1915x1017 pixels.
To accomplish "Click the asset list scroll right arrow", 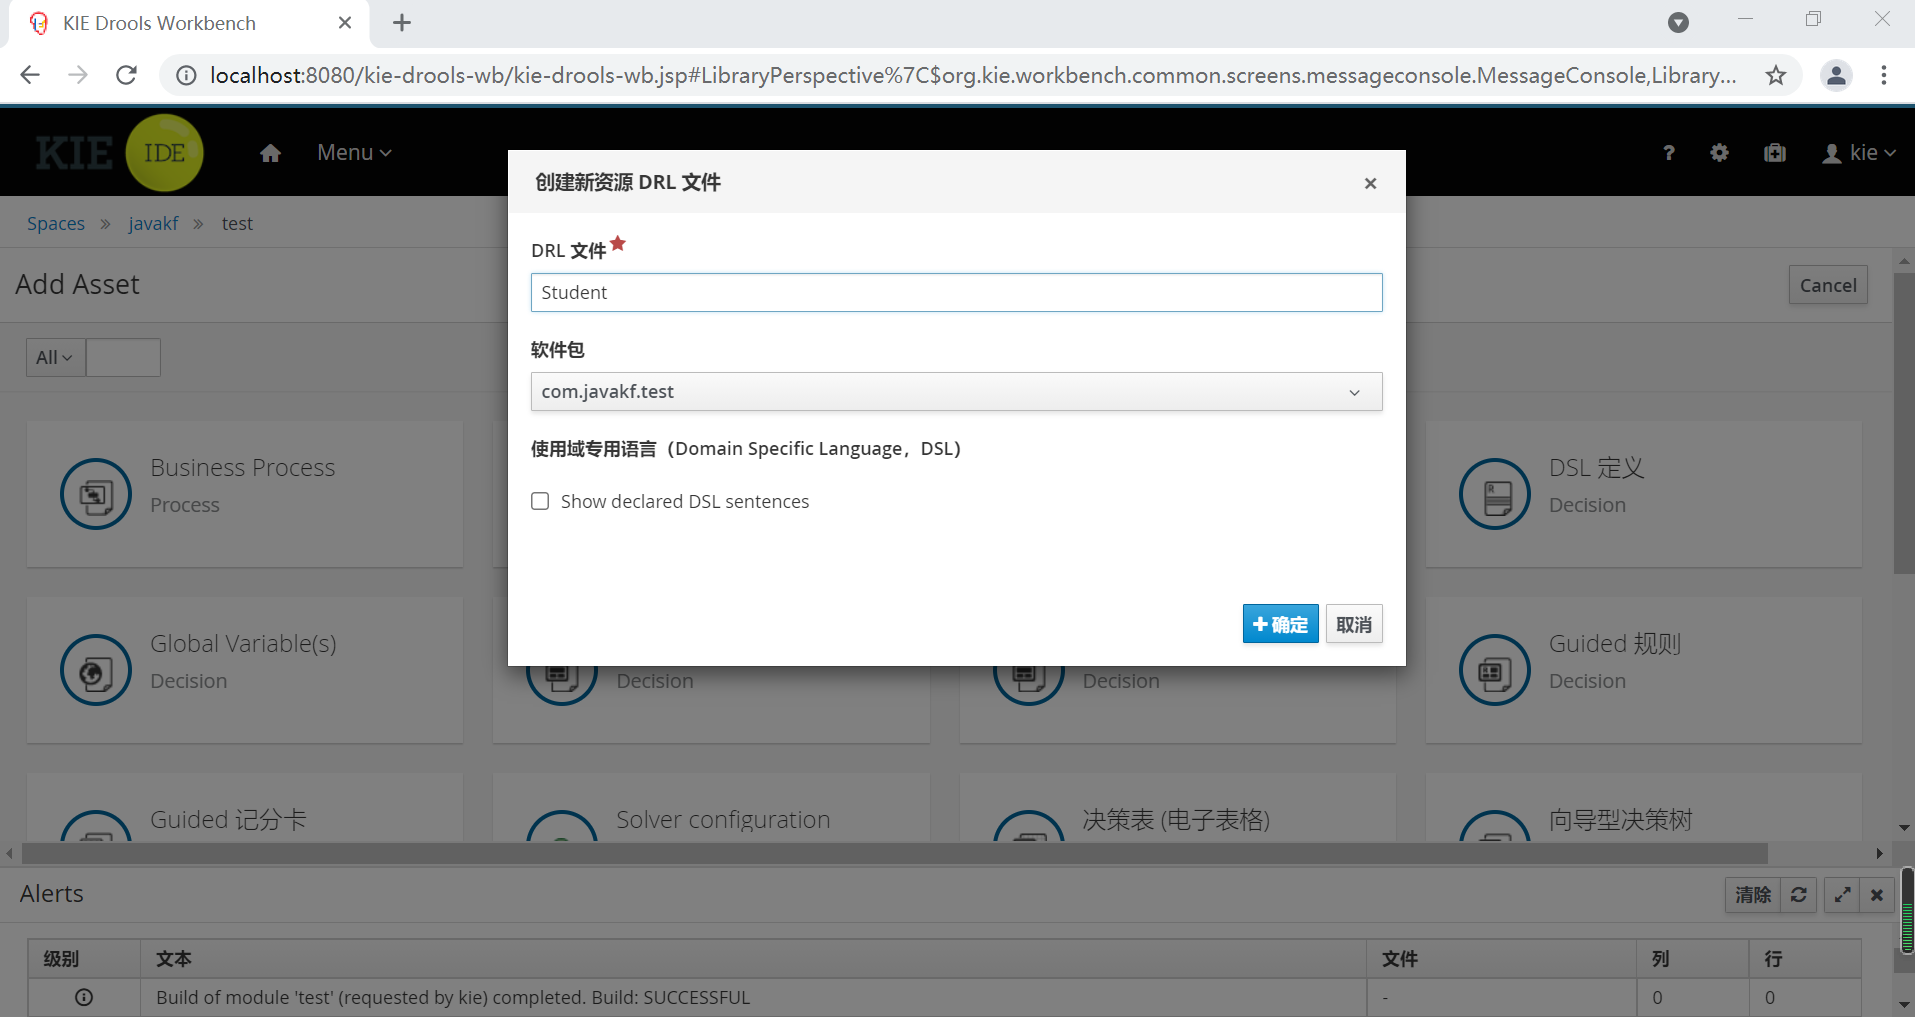I will [x=1879, y=853].
